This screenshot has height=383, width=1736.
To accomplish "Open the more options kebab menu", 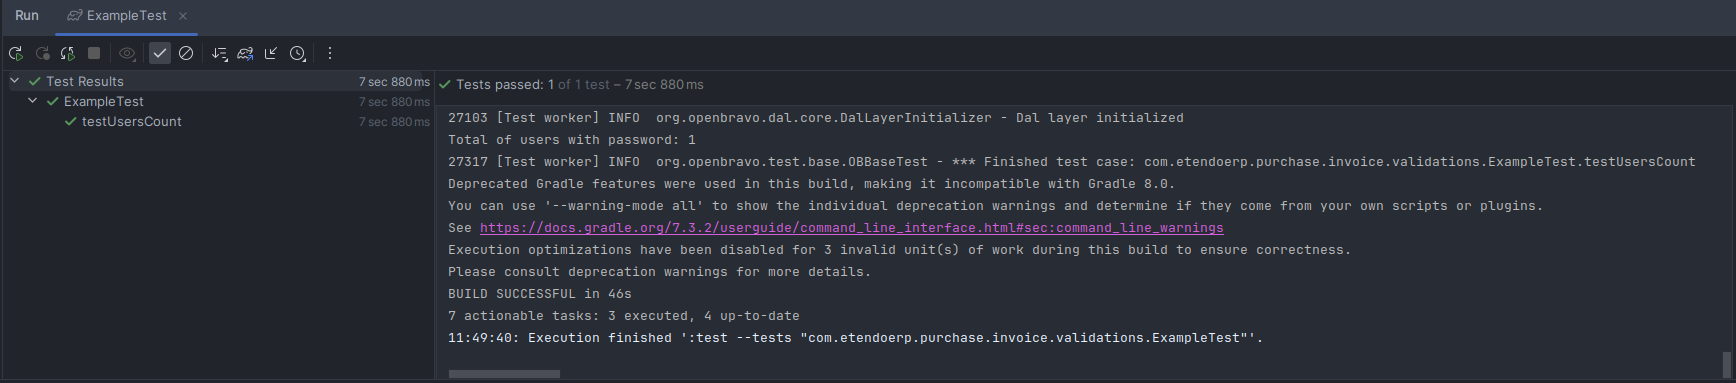I will (330, 54).
